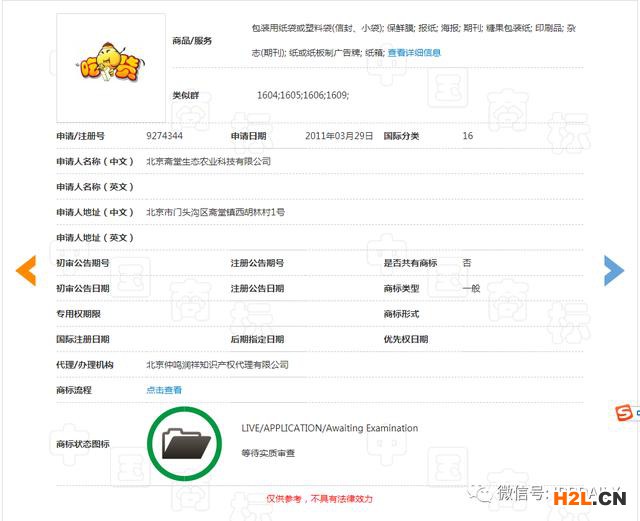Open the trademark logo thumbnail image
This screenshot has height=521, width=640.
110,68
